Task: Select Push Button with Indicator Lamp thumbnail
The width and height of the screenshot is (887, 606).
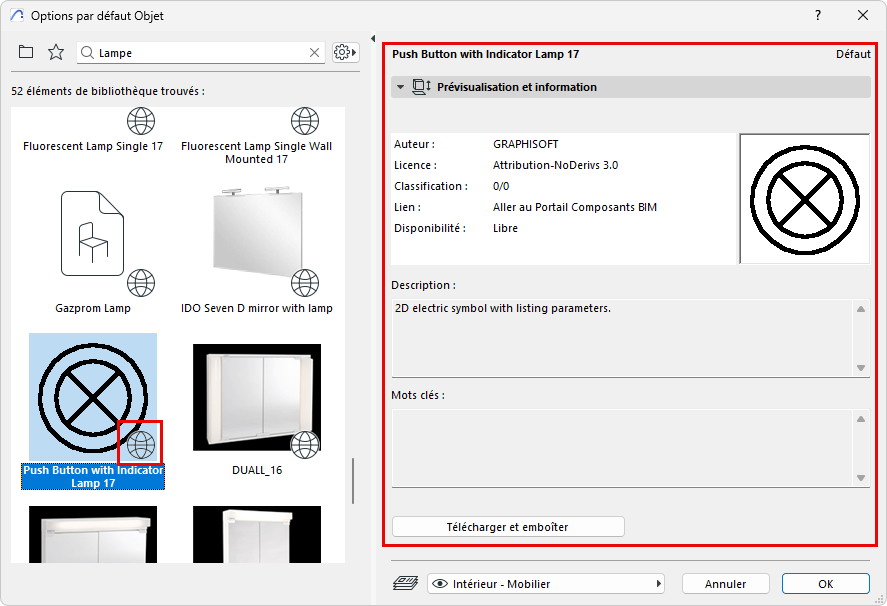Action: 93,397
